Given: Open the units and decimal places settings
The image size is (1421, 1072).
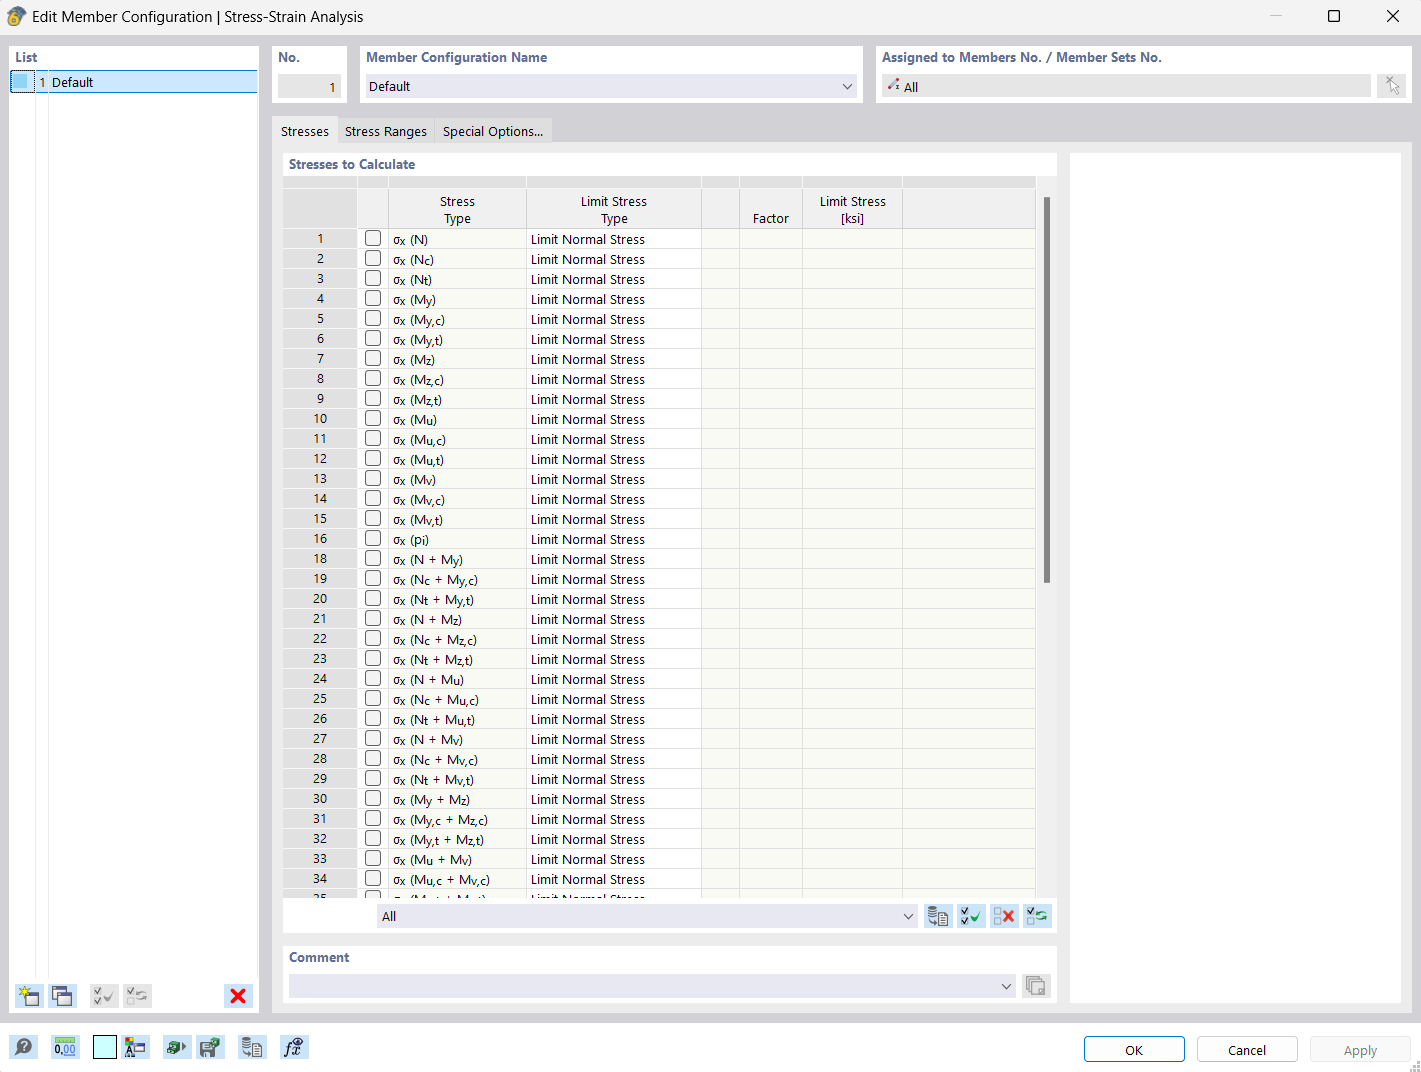Looking at the screenshot, I should [64, 1046].
